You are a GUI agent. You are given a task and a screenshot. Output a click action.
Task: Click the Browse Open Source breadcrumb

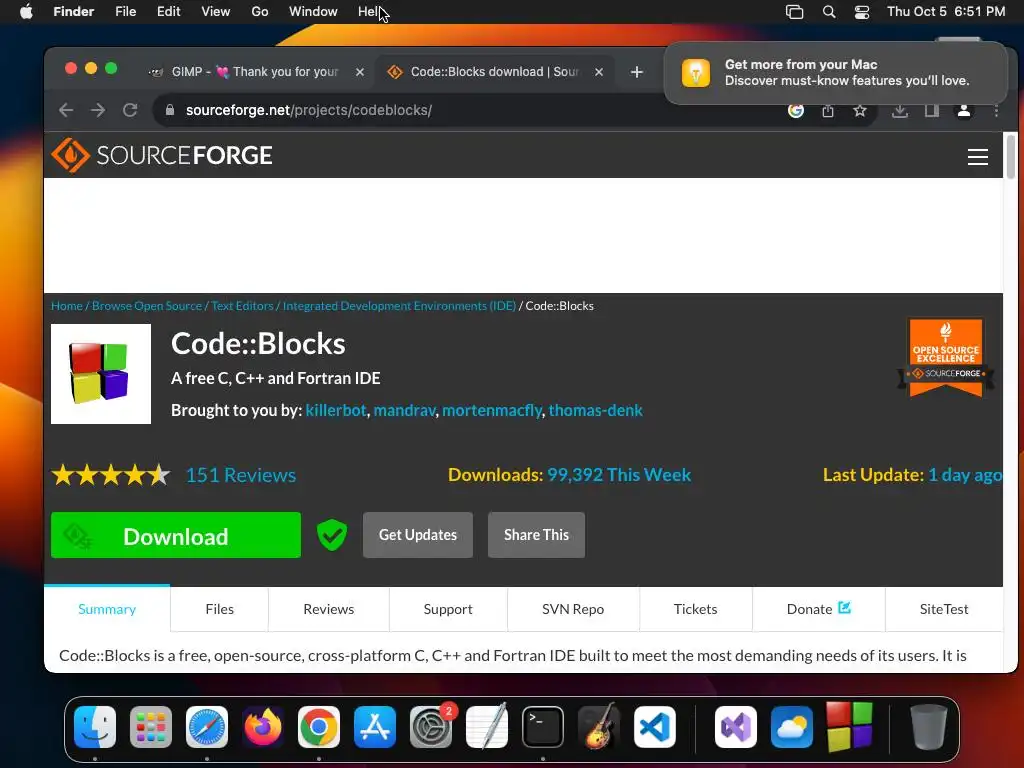(147, 306)
